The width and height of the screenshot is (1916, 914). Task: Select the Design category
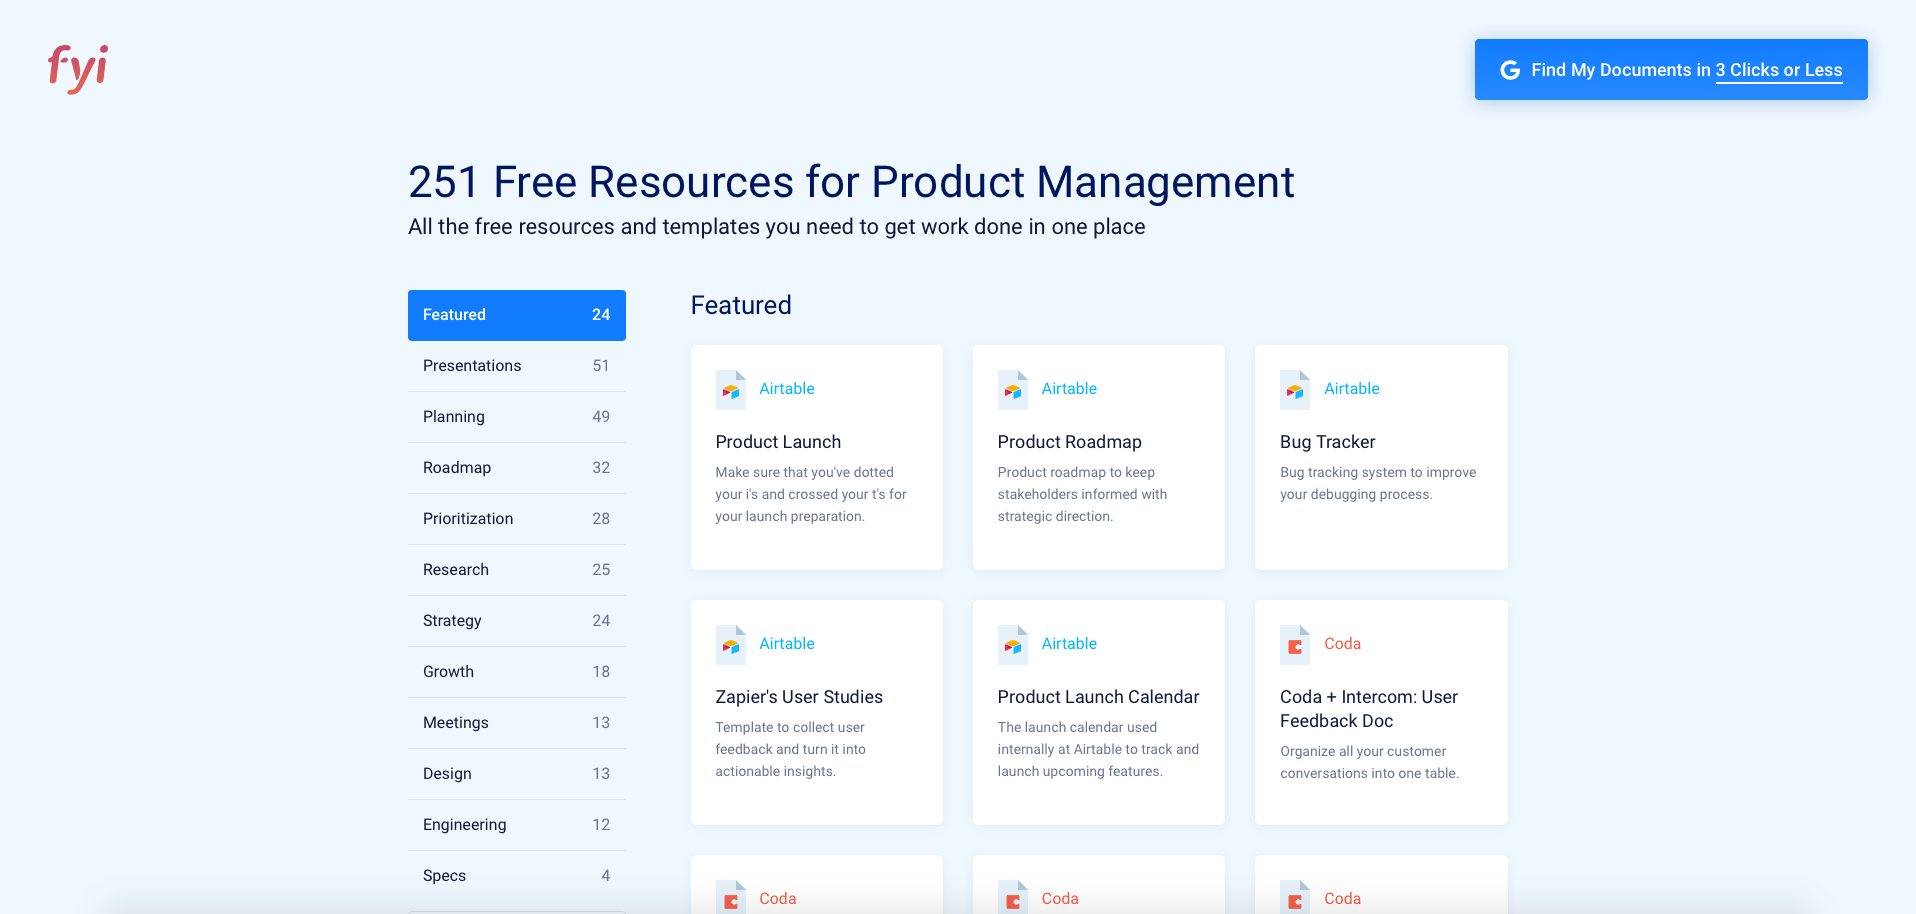[517, 774]
